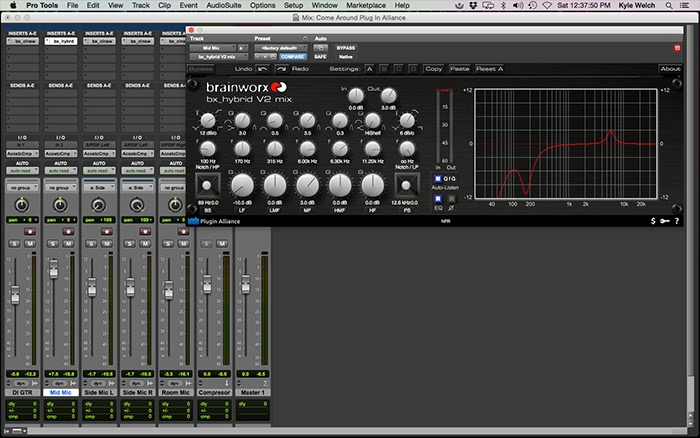700x438 pixels.
Task: Open DI GTR auto read automation dropdown
Action: pos(22,171)
